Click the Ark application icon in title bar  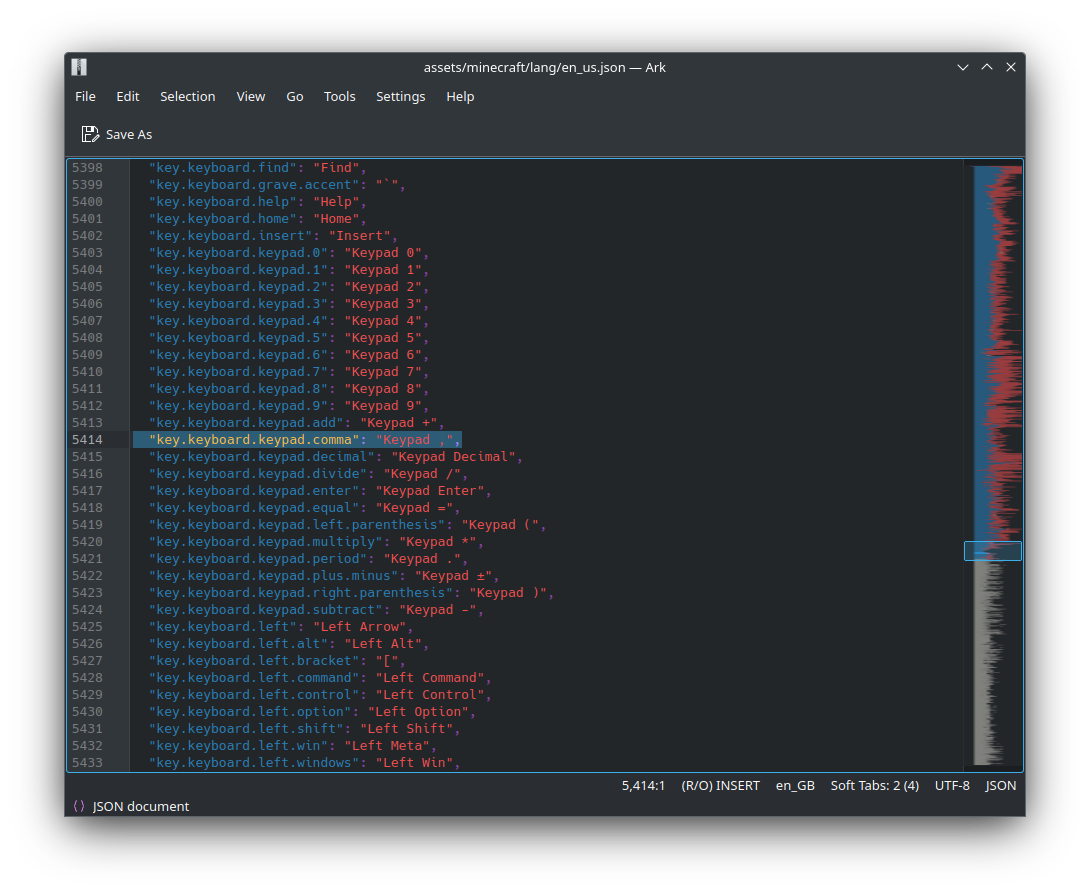pyautogui.click(x=79, y=67)
